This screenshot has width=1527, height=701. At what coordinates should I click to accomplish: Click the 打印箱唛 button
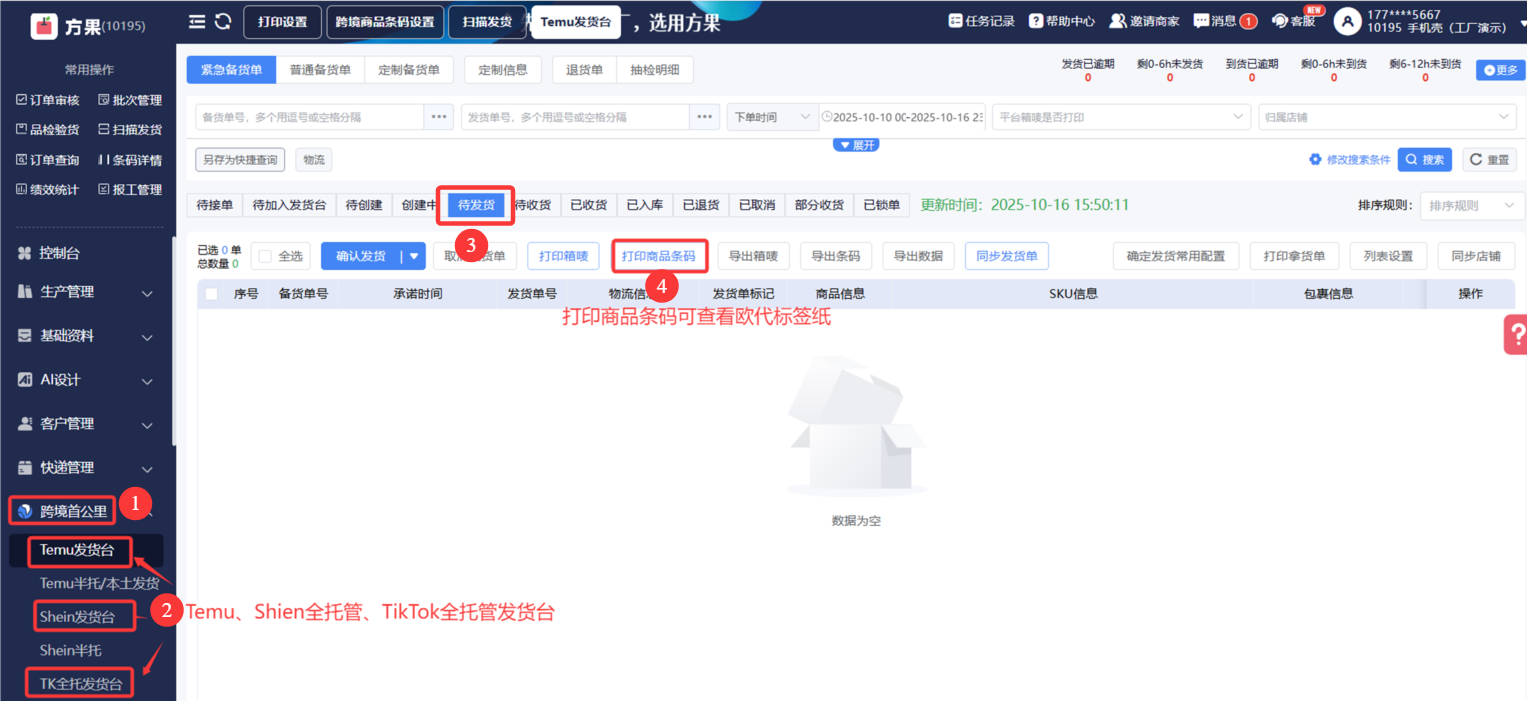(563, 256)
